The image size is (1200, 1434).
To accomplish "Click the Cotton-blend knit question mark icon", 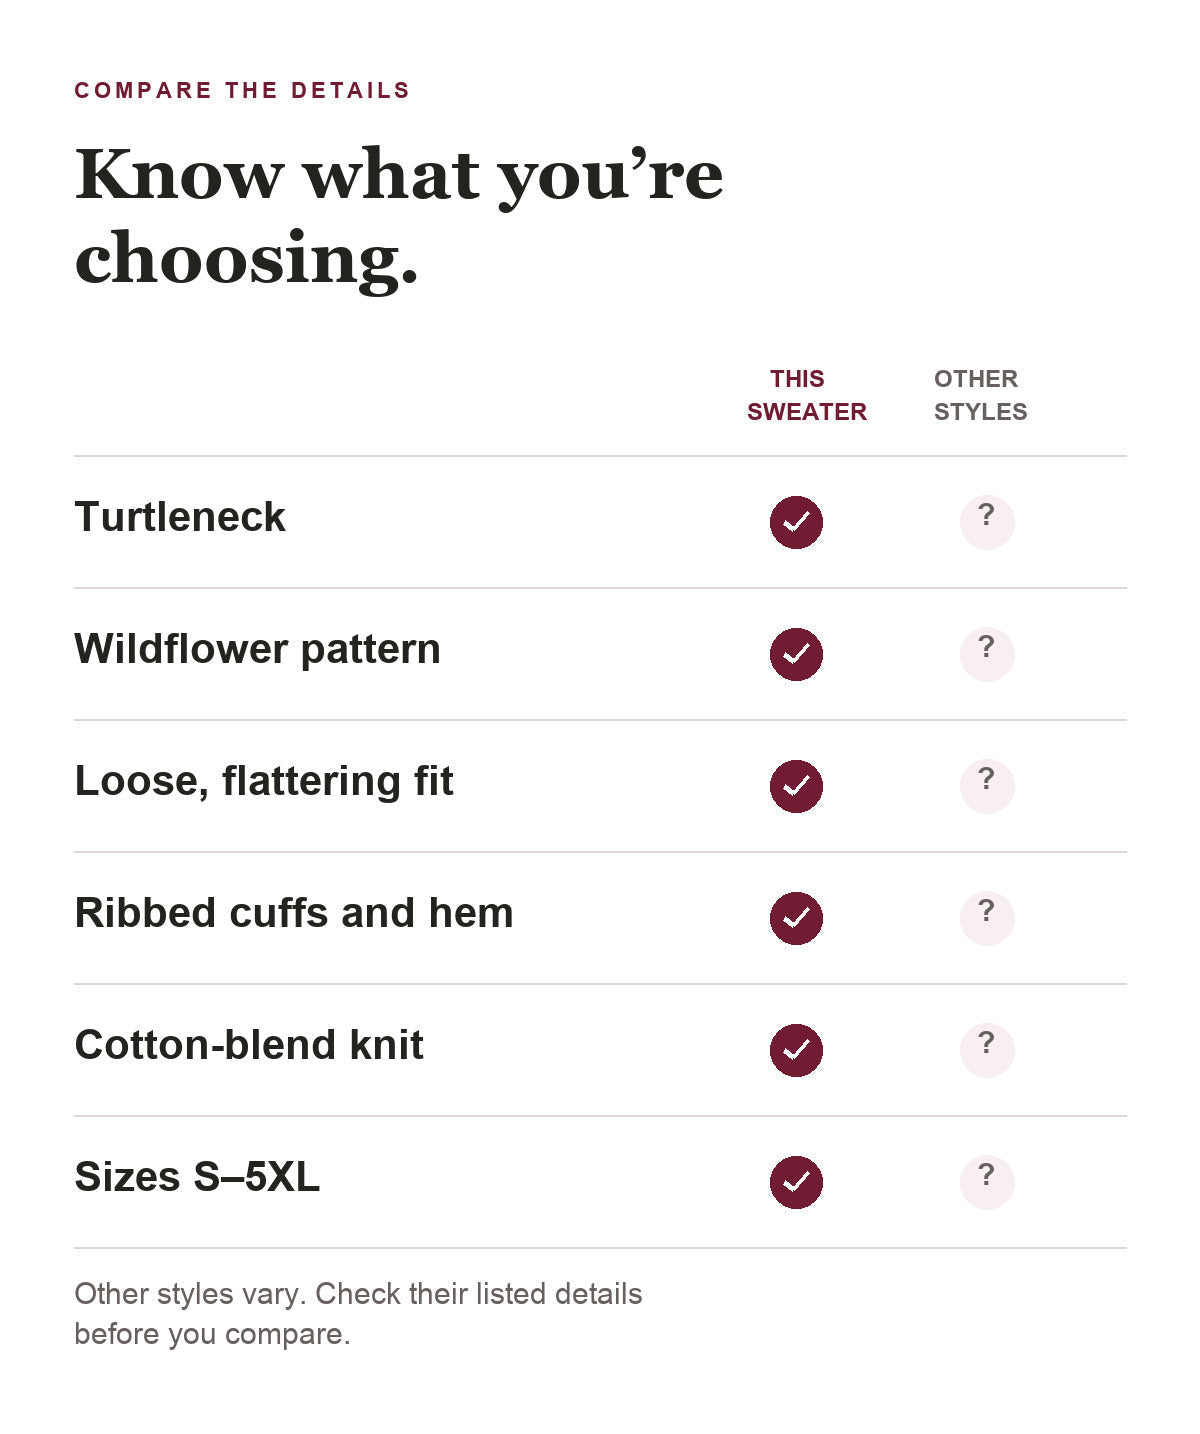I will pos(987,1050).
